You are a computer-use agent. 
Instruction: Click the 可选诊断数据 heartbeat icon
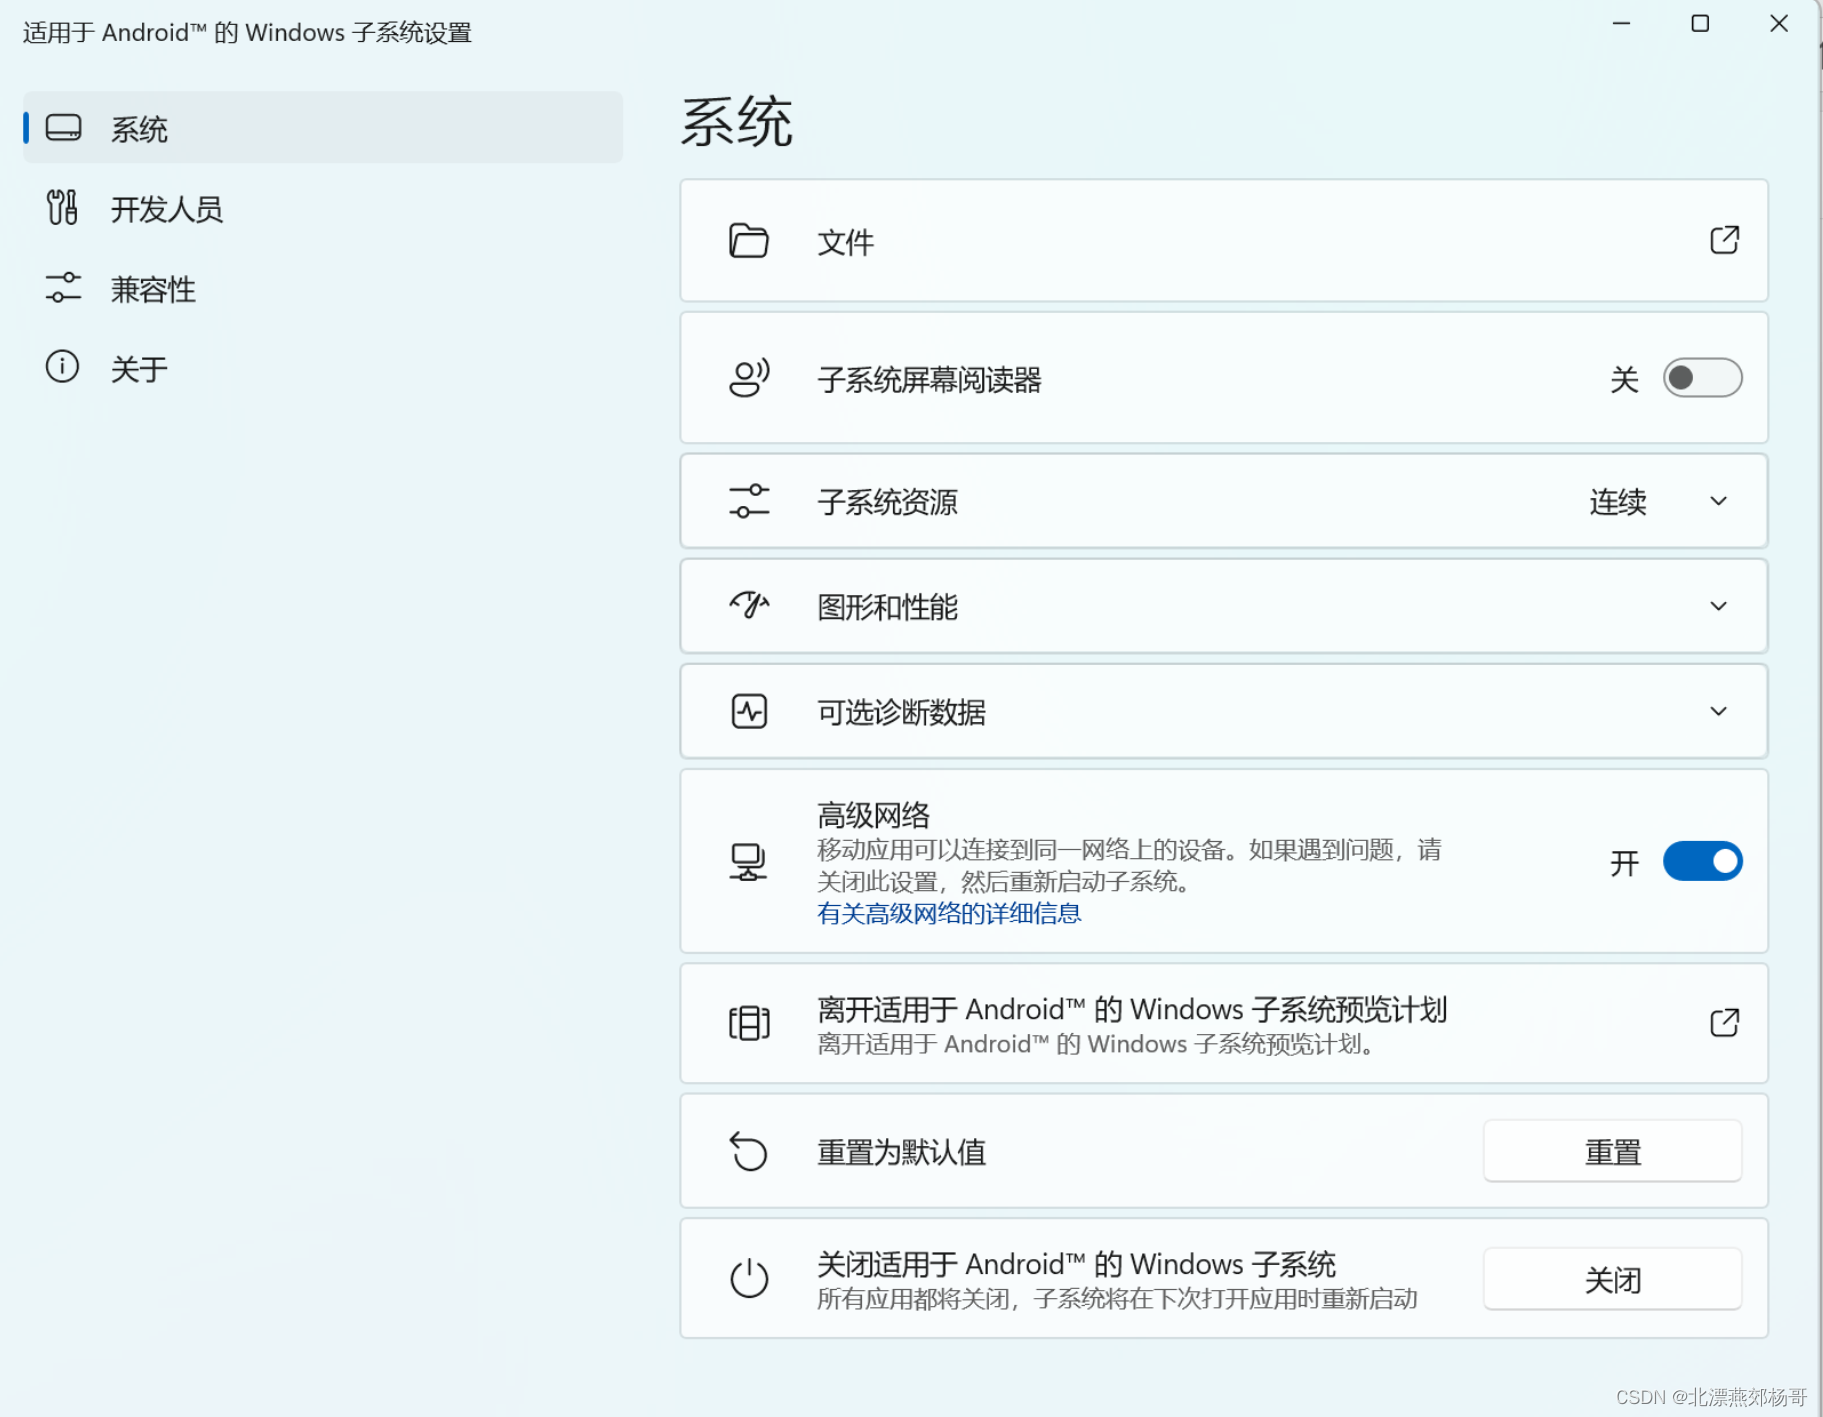749,711
